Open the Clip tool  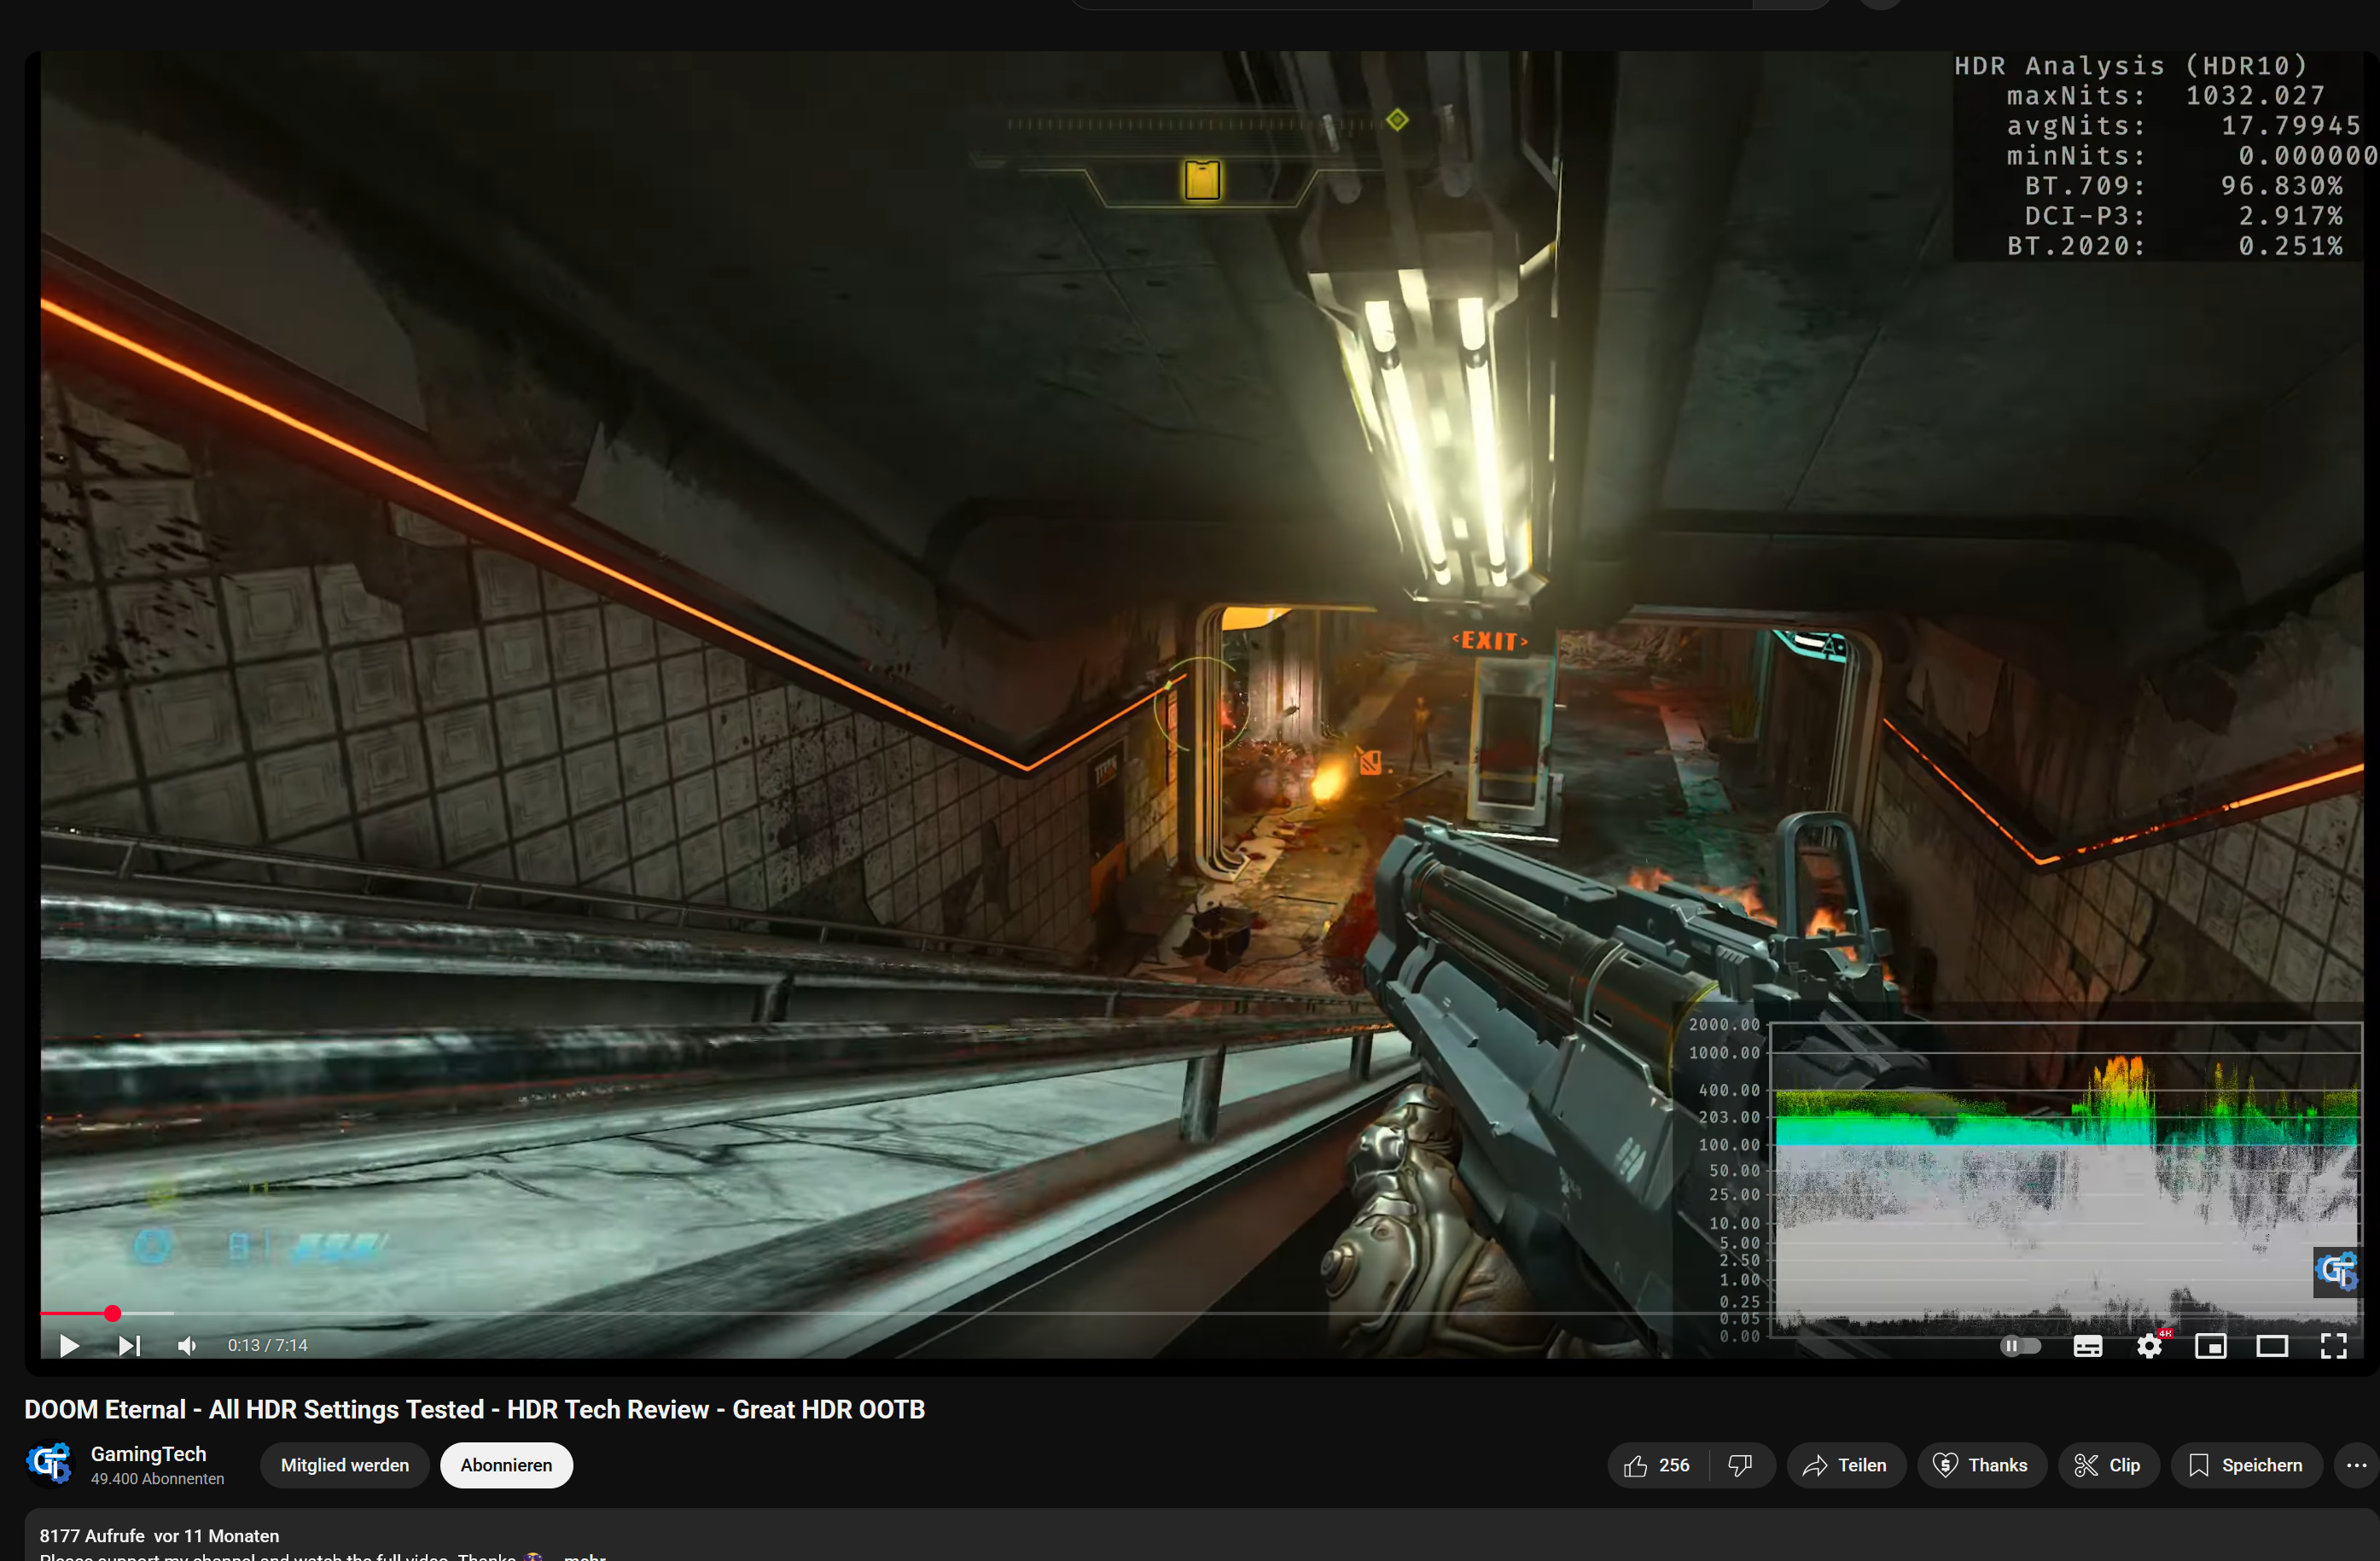(x=2109, y=1465)
